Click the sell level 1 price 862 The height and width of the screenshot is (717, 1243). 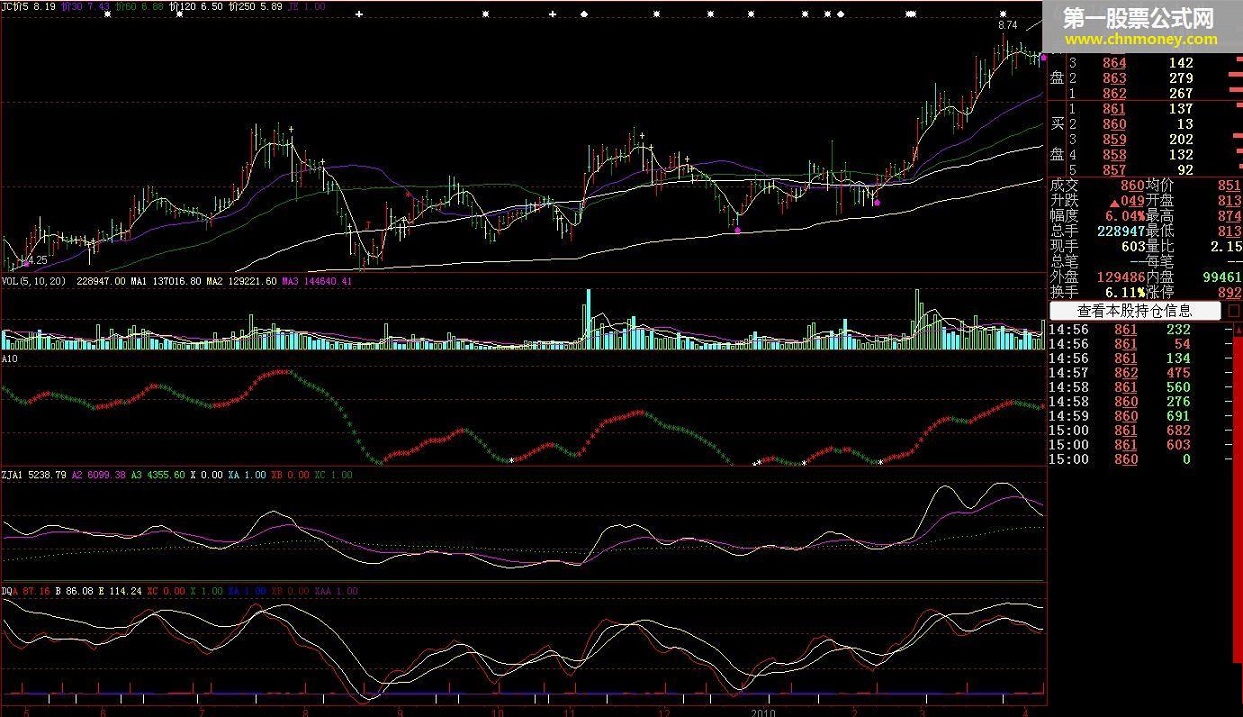tap(1114, 93)
